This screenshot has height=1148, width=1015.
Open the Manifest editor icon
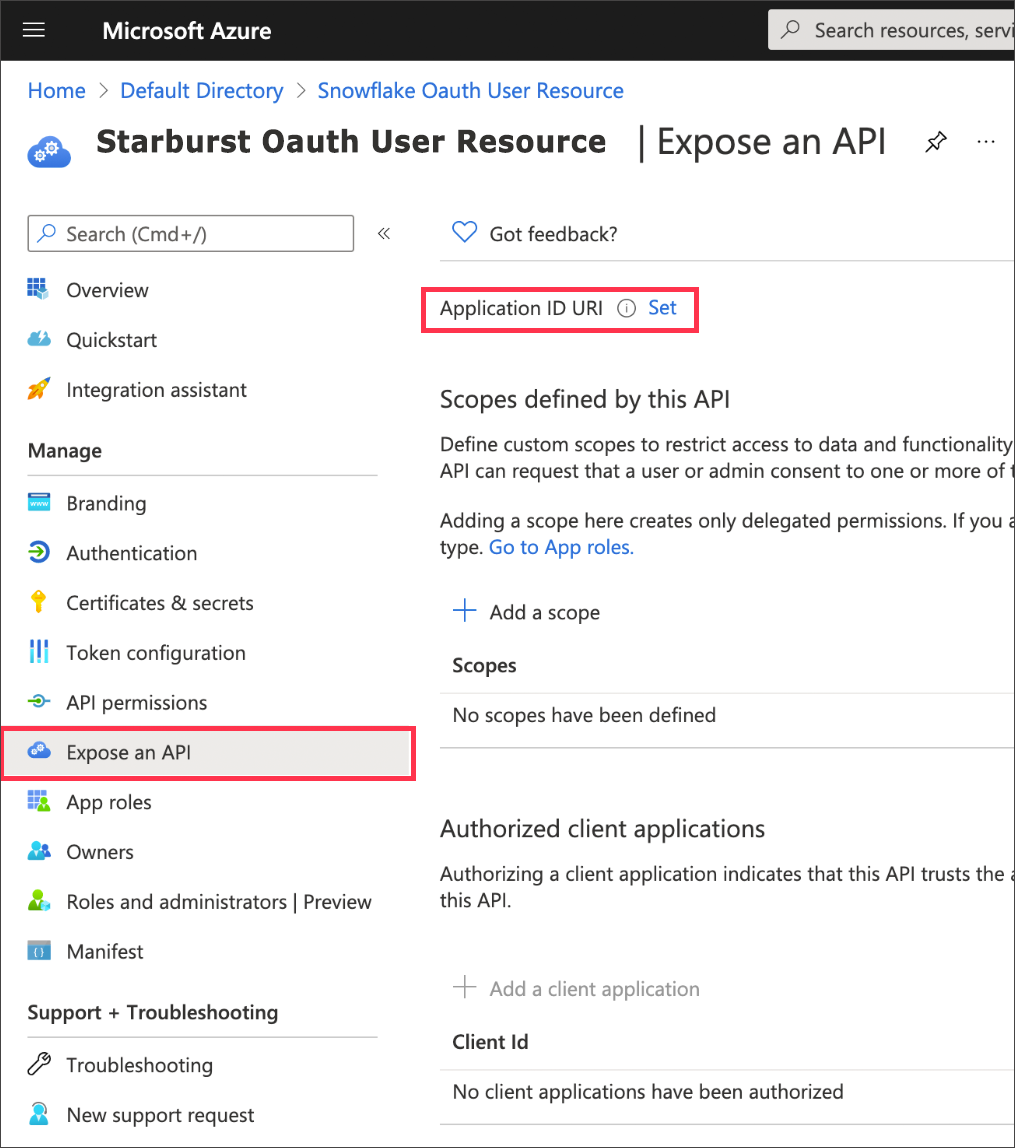coord(40,951)
